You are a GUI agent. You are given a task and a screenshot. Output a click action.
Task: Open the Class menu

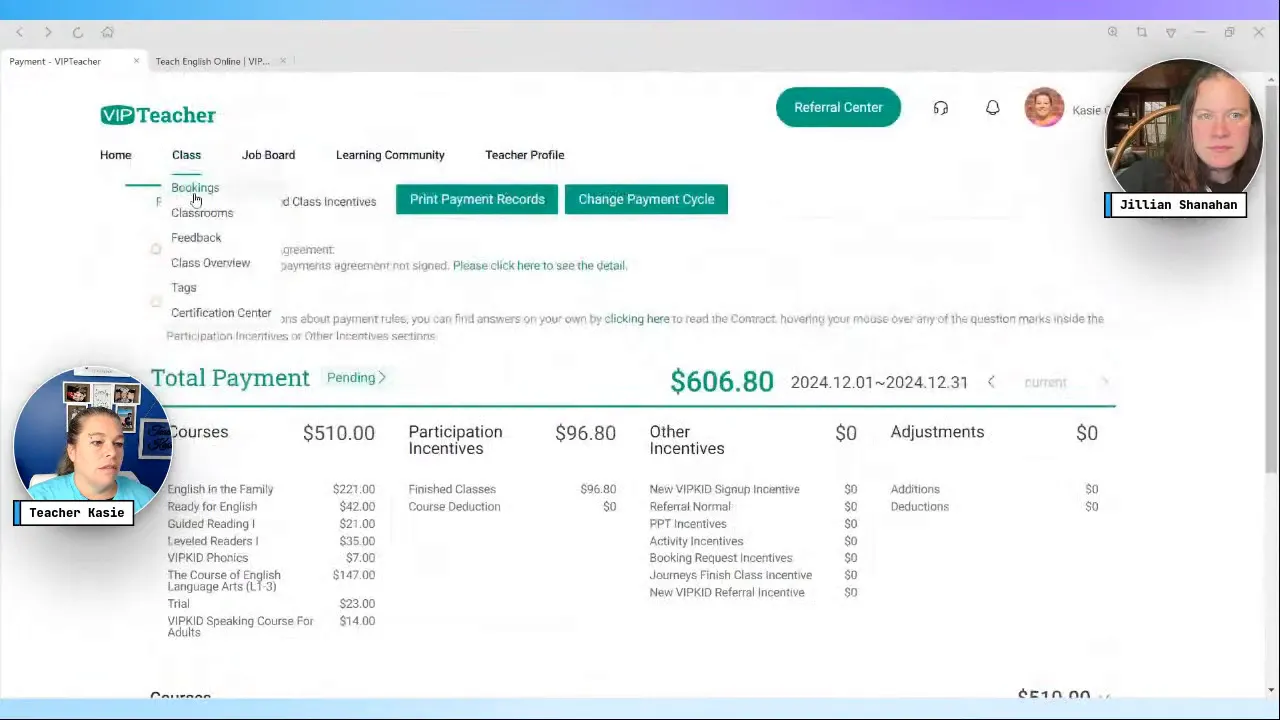pyautogui.click(x=186, y=155)
